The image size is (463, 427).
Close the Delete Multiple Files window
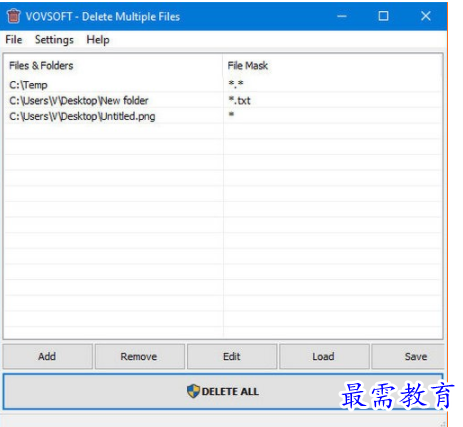pyautogui.click(x=426, y=16)
